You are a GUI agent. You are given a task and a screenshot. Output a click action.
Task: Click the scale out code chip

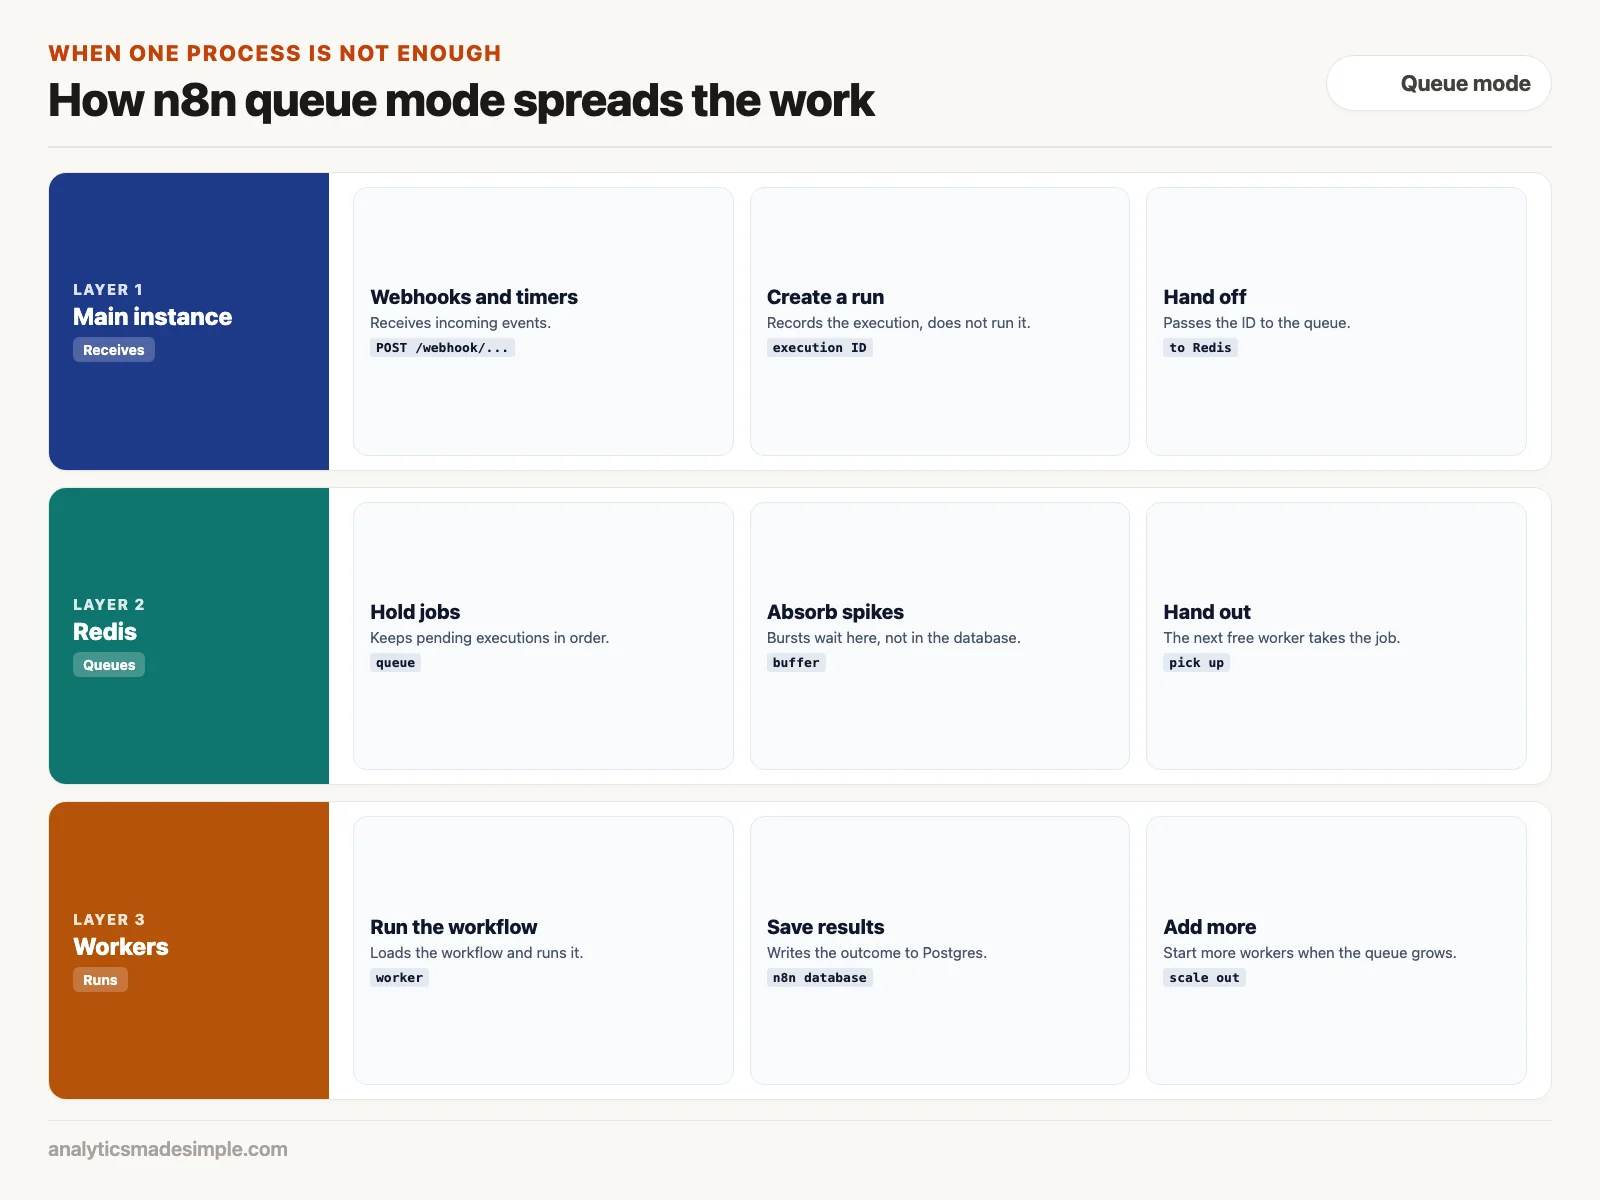click(x=1204, y=978)
